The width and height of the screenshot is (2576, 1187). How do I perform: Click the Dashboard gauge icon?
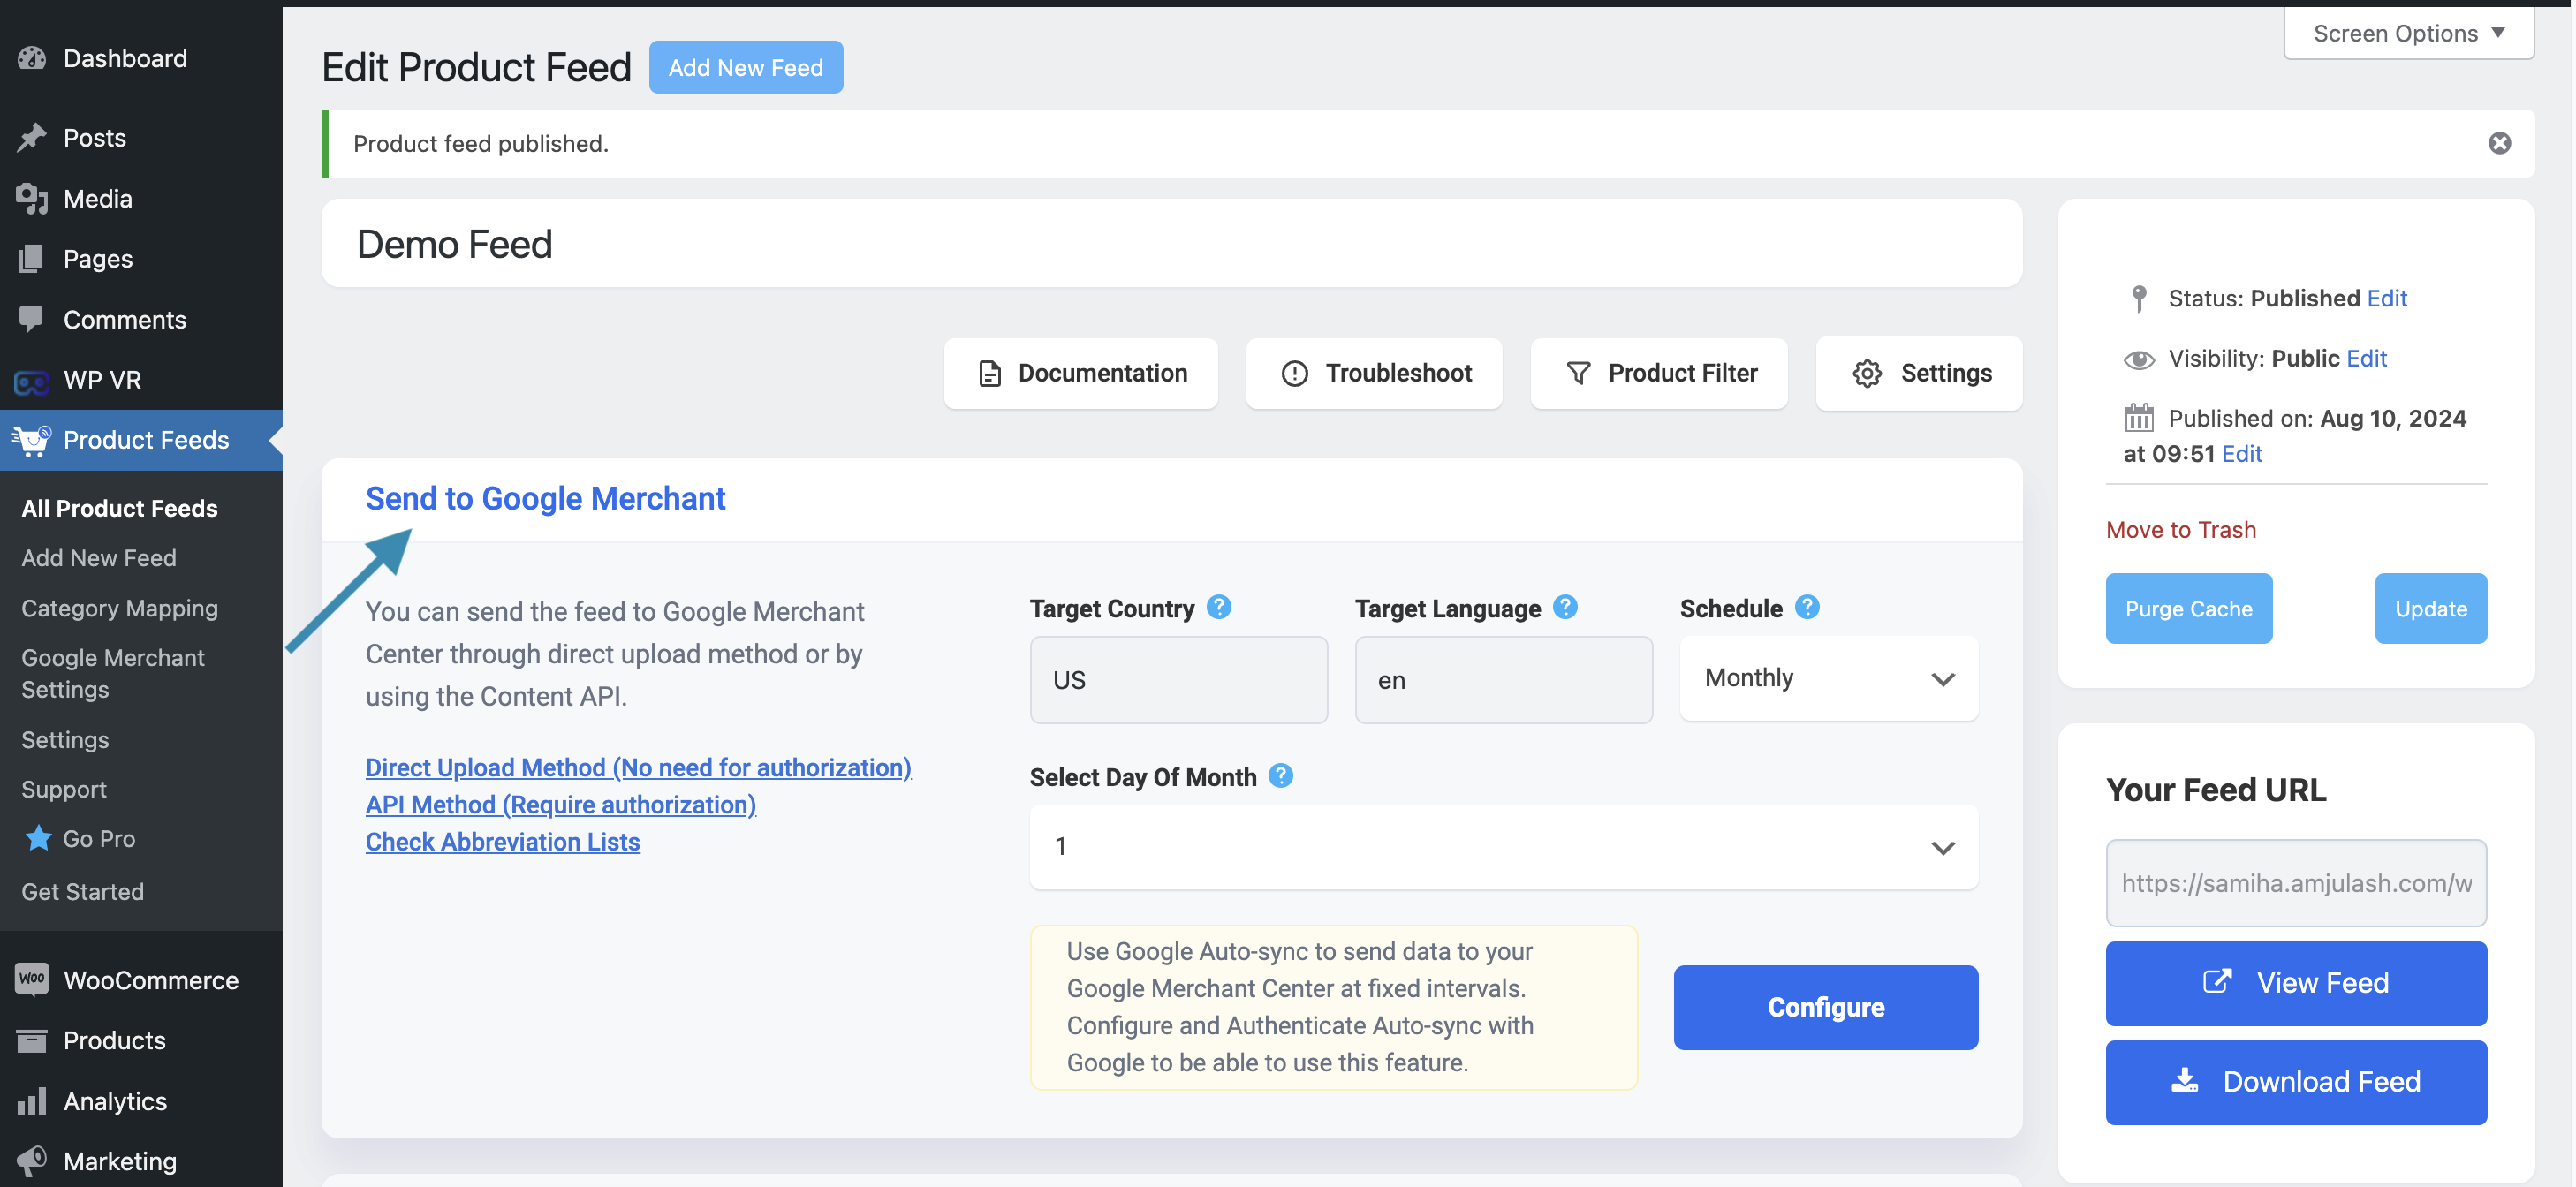(32, 58)
